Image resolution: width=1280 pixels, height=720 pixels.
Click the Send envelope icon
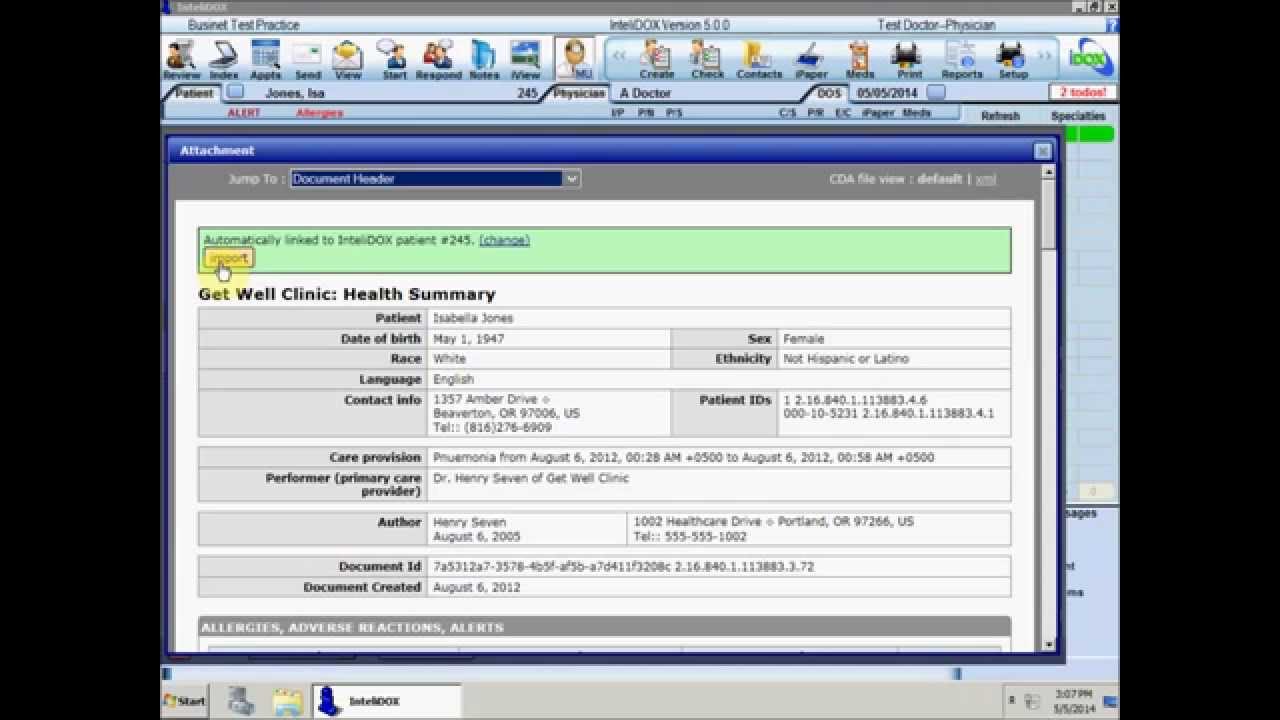[307, 59]
